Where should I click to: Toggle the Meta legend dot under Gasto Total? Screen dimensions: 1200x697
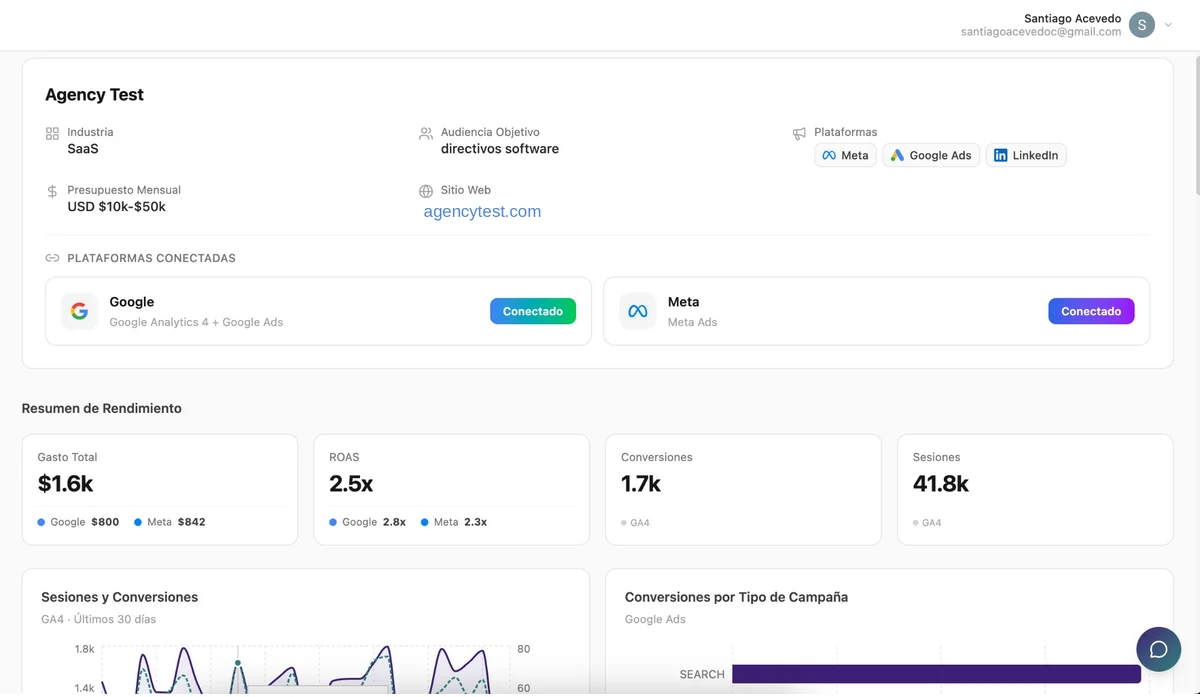point(140,521)
